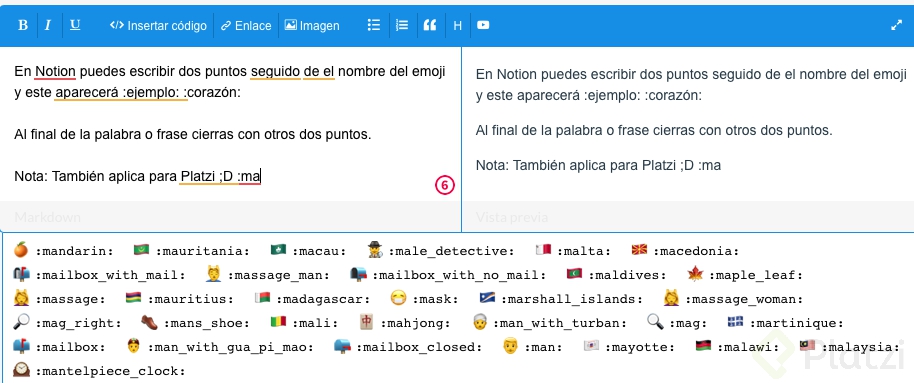The image size is (914, 383).
Task: Pick the :mandarin: emoji suggestion
Action: point(64,251)
